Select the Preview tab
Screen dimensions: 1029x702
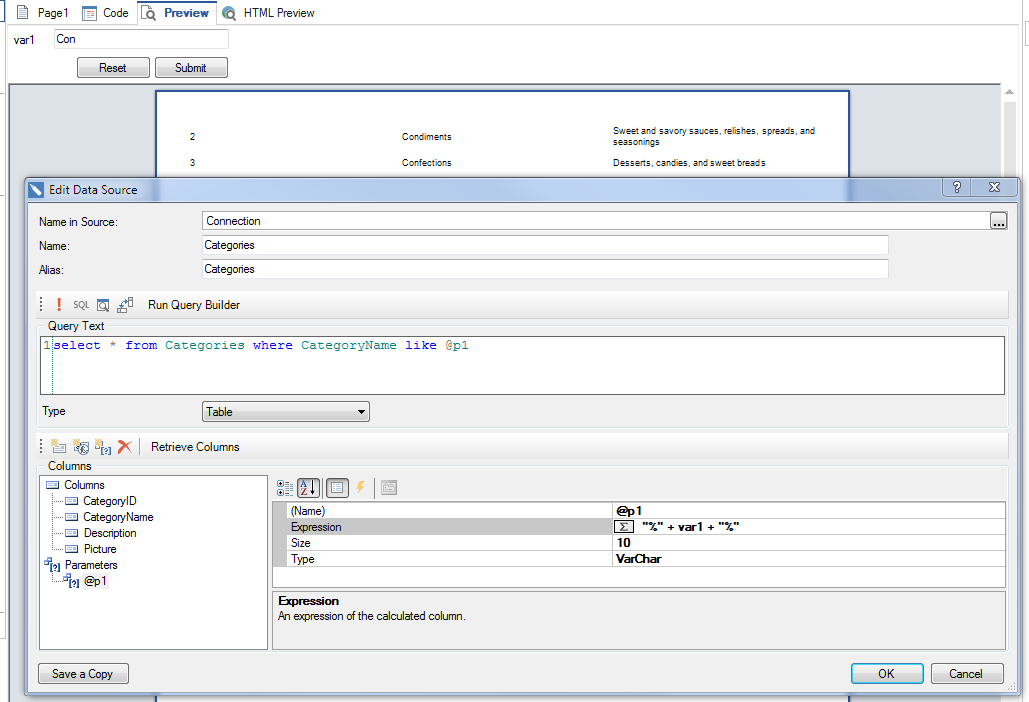pyautogui.click(x=177, y=12)
